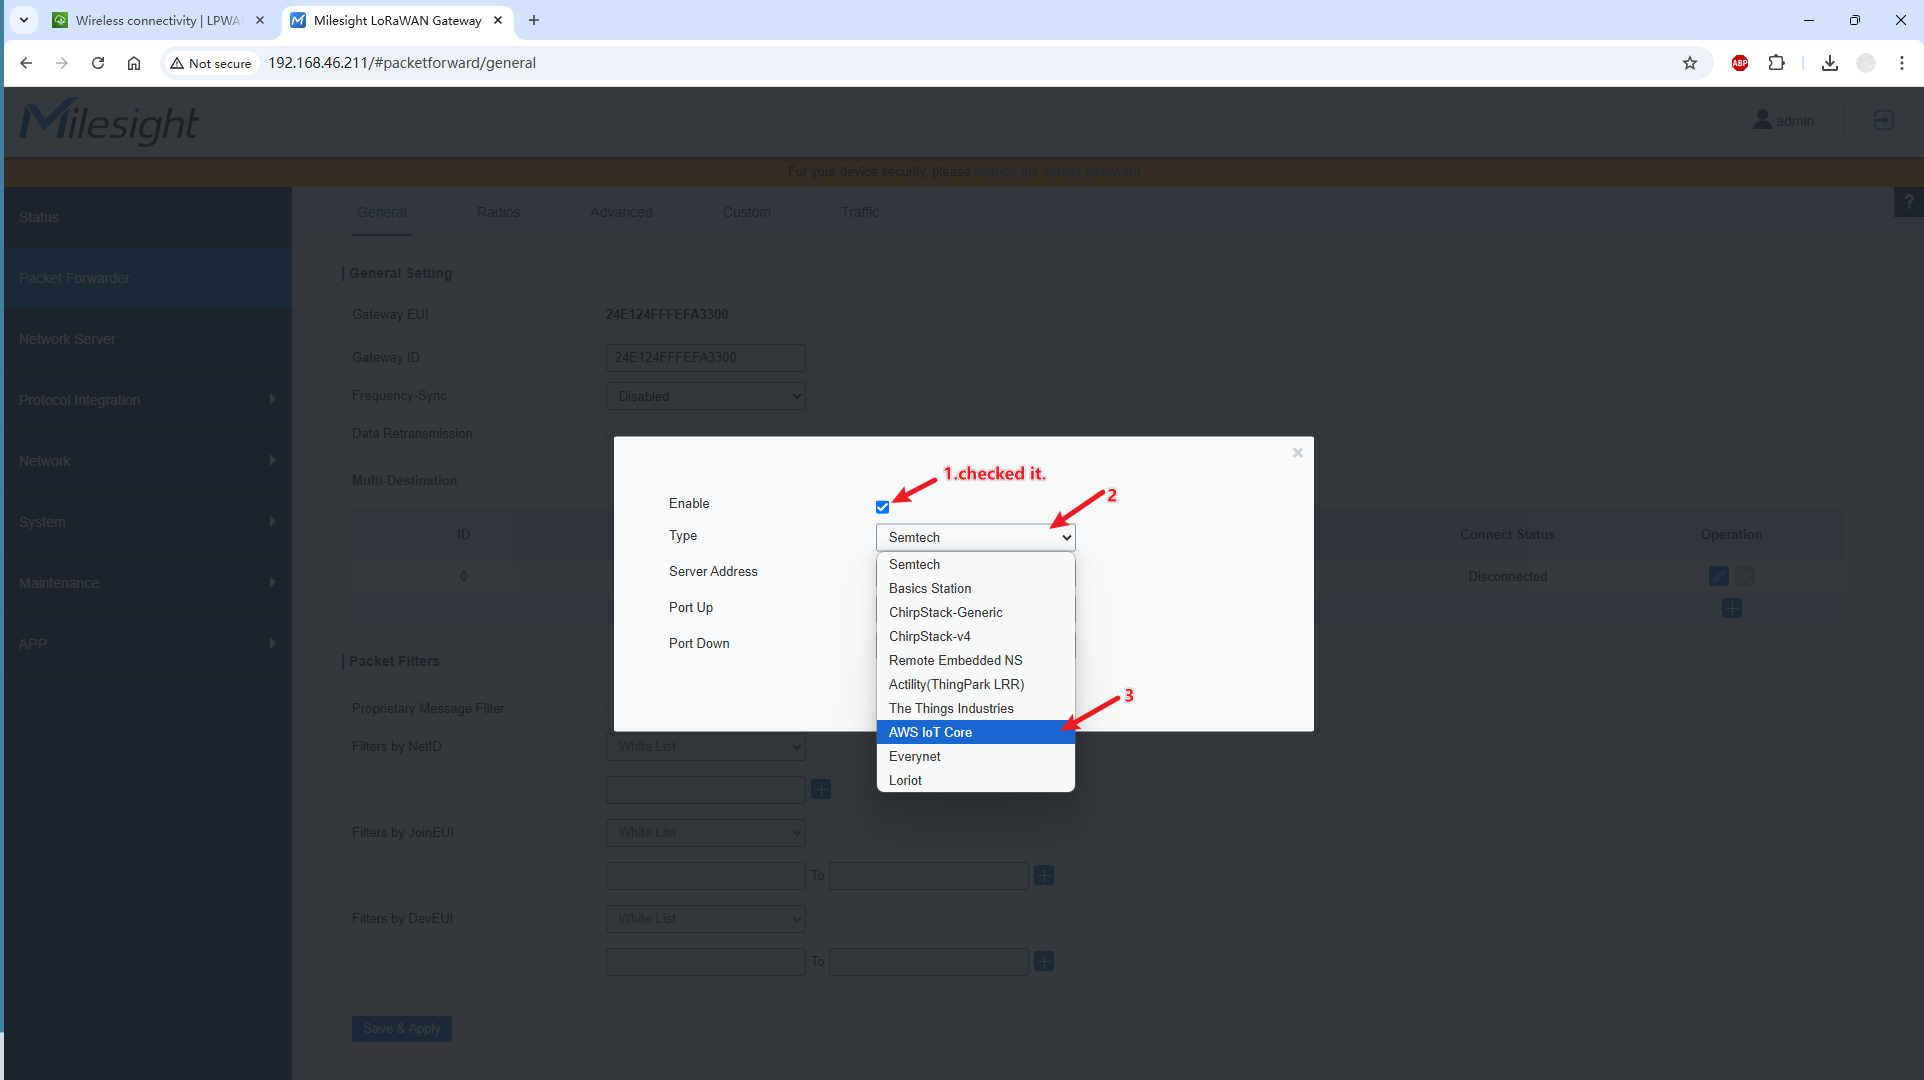The image size is (1924, 1080).
Task: Uncheck the Enable checkbox
Action: click(x=882, y=507)
